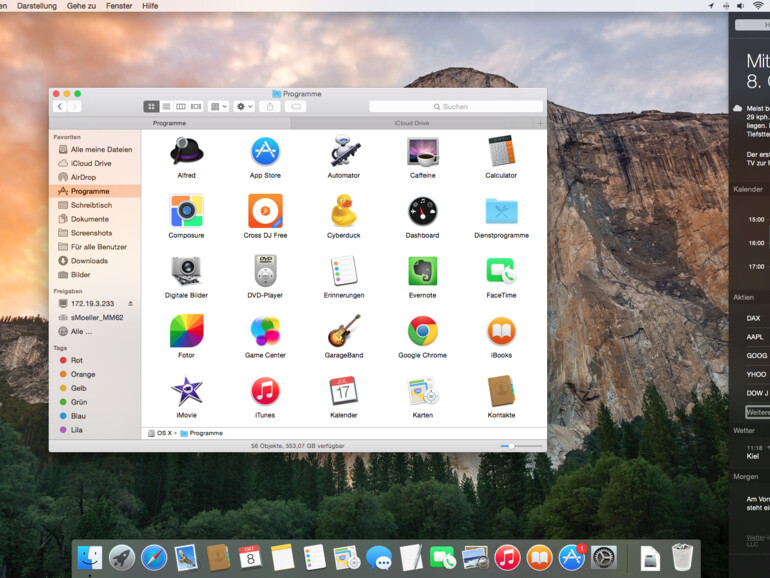Select FaceTime in the Programme window
This screenshot has width=770, height=578.
click(501, 271)
